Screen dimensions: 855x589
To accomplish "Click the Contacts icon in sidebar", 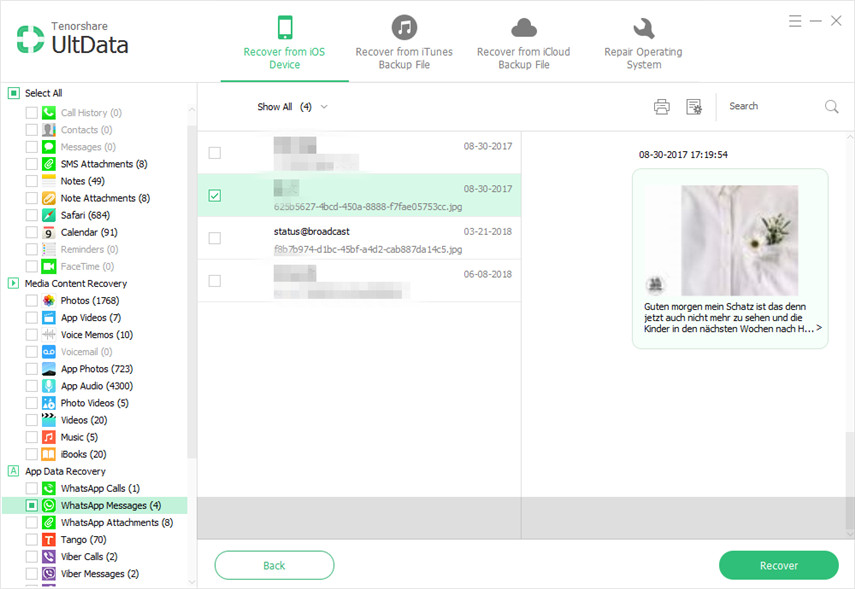I will (x=49, y=130).
